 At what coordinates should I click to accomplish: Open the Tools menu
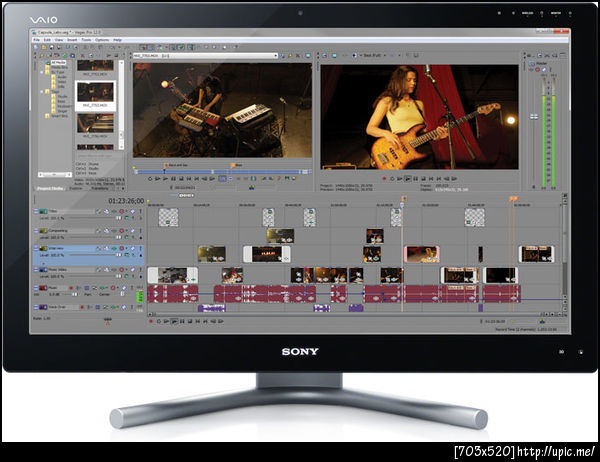86,40
